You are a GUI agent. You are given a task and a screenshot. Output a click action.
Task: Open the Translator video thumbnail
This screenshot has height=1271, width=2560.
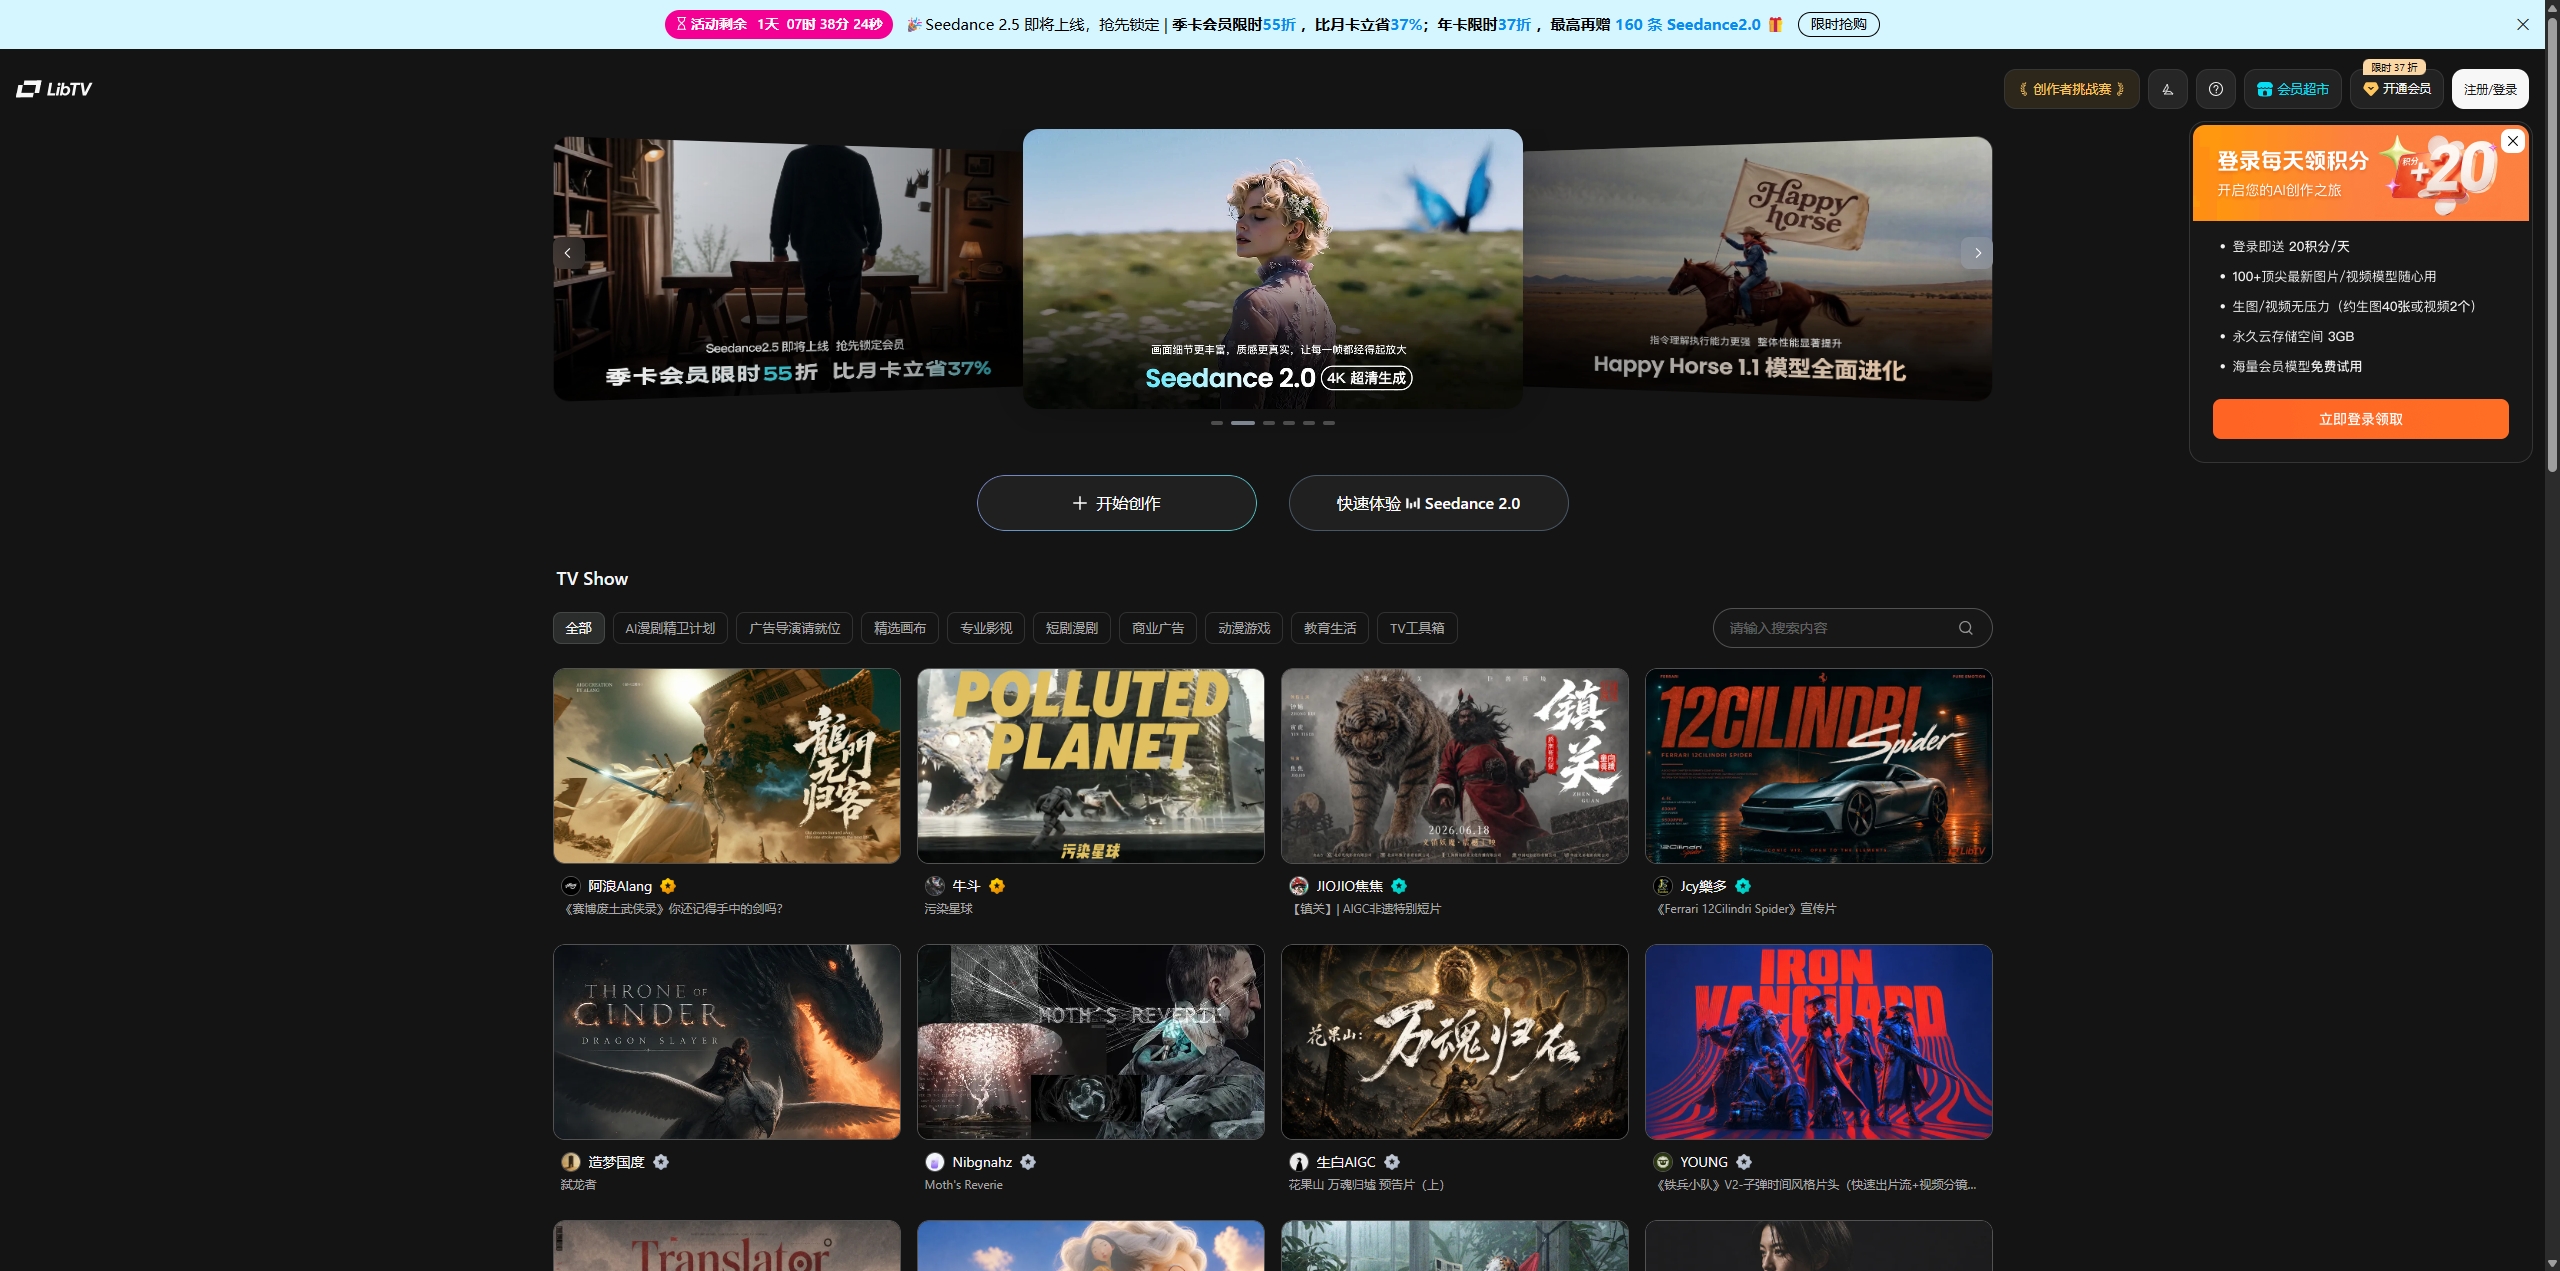(727, 1246)
